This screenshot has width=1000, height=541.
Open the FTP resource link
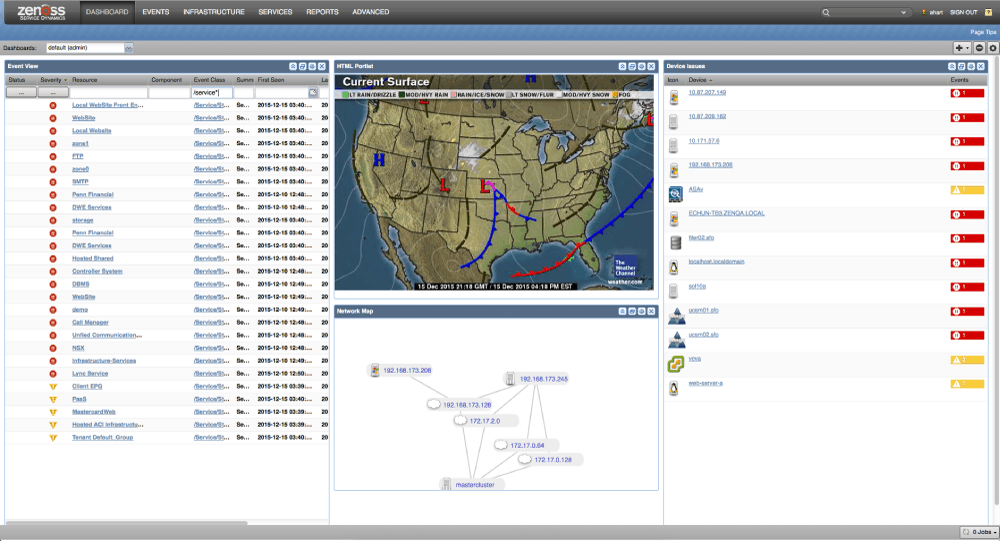pos(78,156)
